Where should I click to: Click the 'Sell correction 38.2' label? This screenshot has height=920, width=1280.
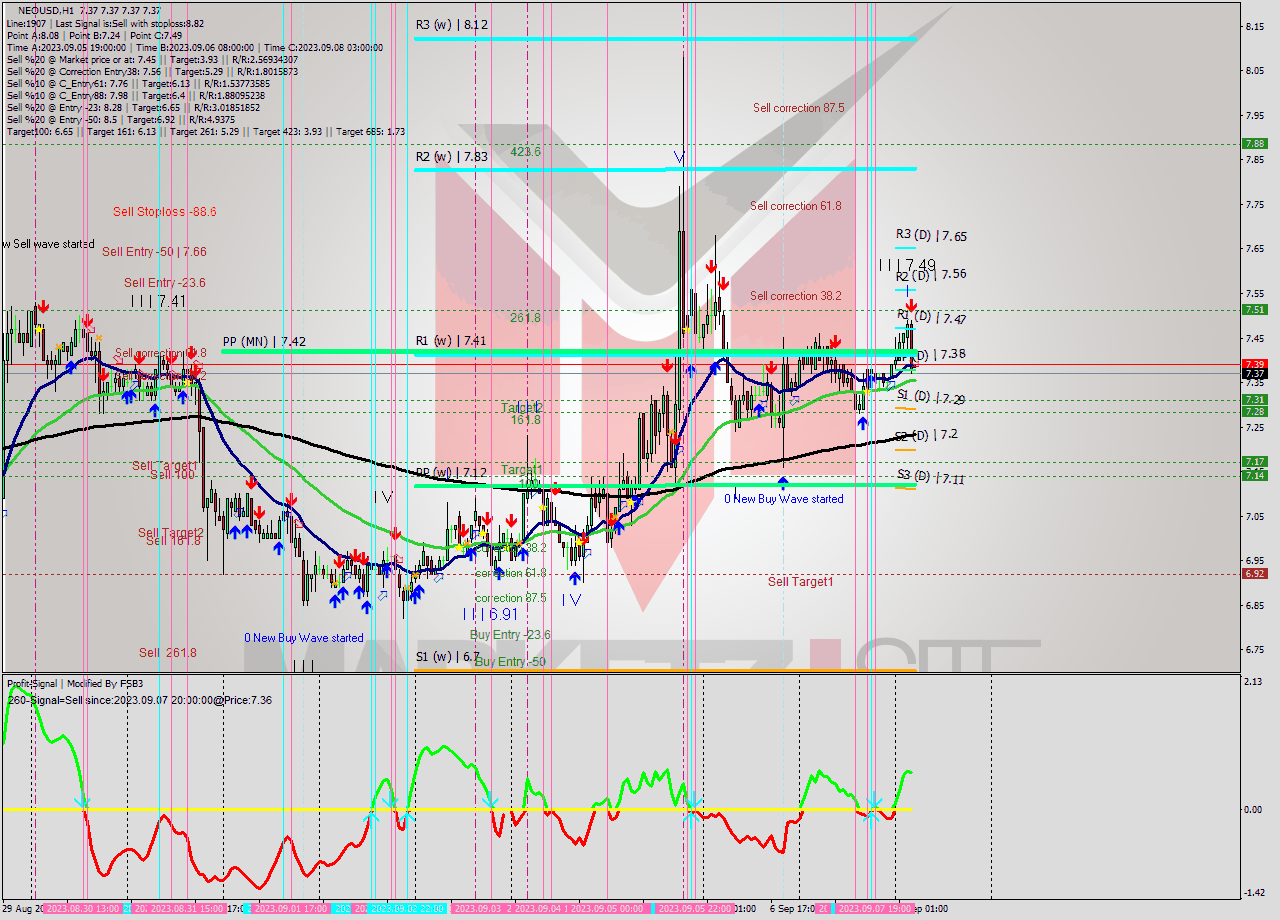coord(796,296)
